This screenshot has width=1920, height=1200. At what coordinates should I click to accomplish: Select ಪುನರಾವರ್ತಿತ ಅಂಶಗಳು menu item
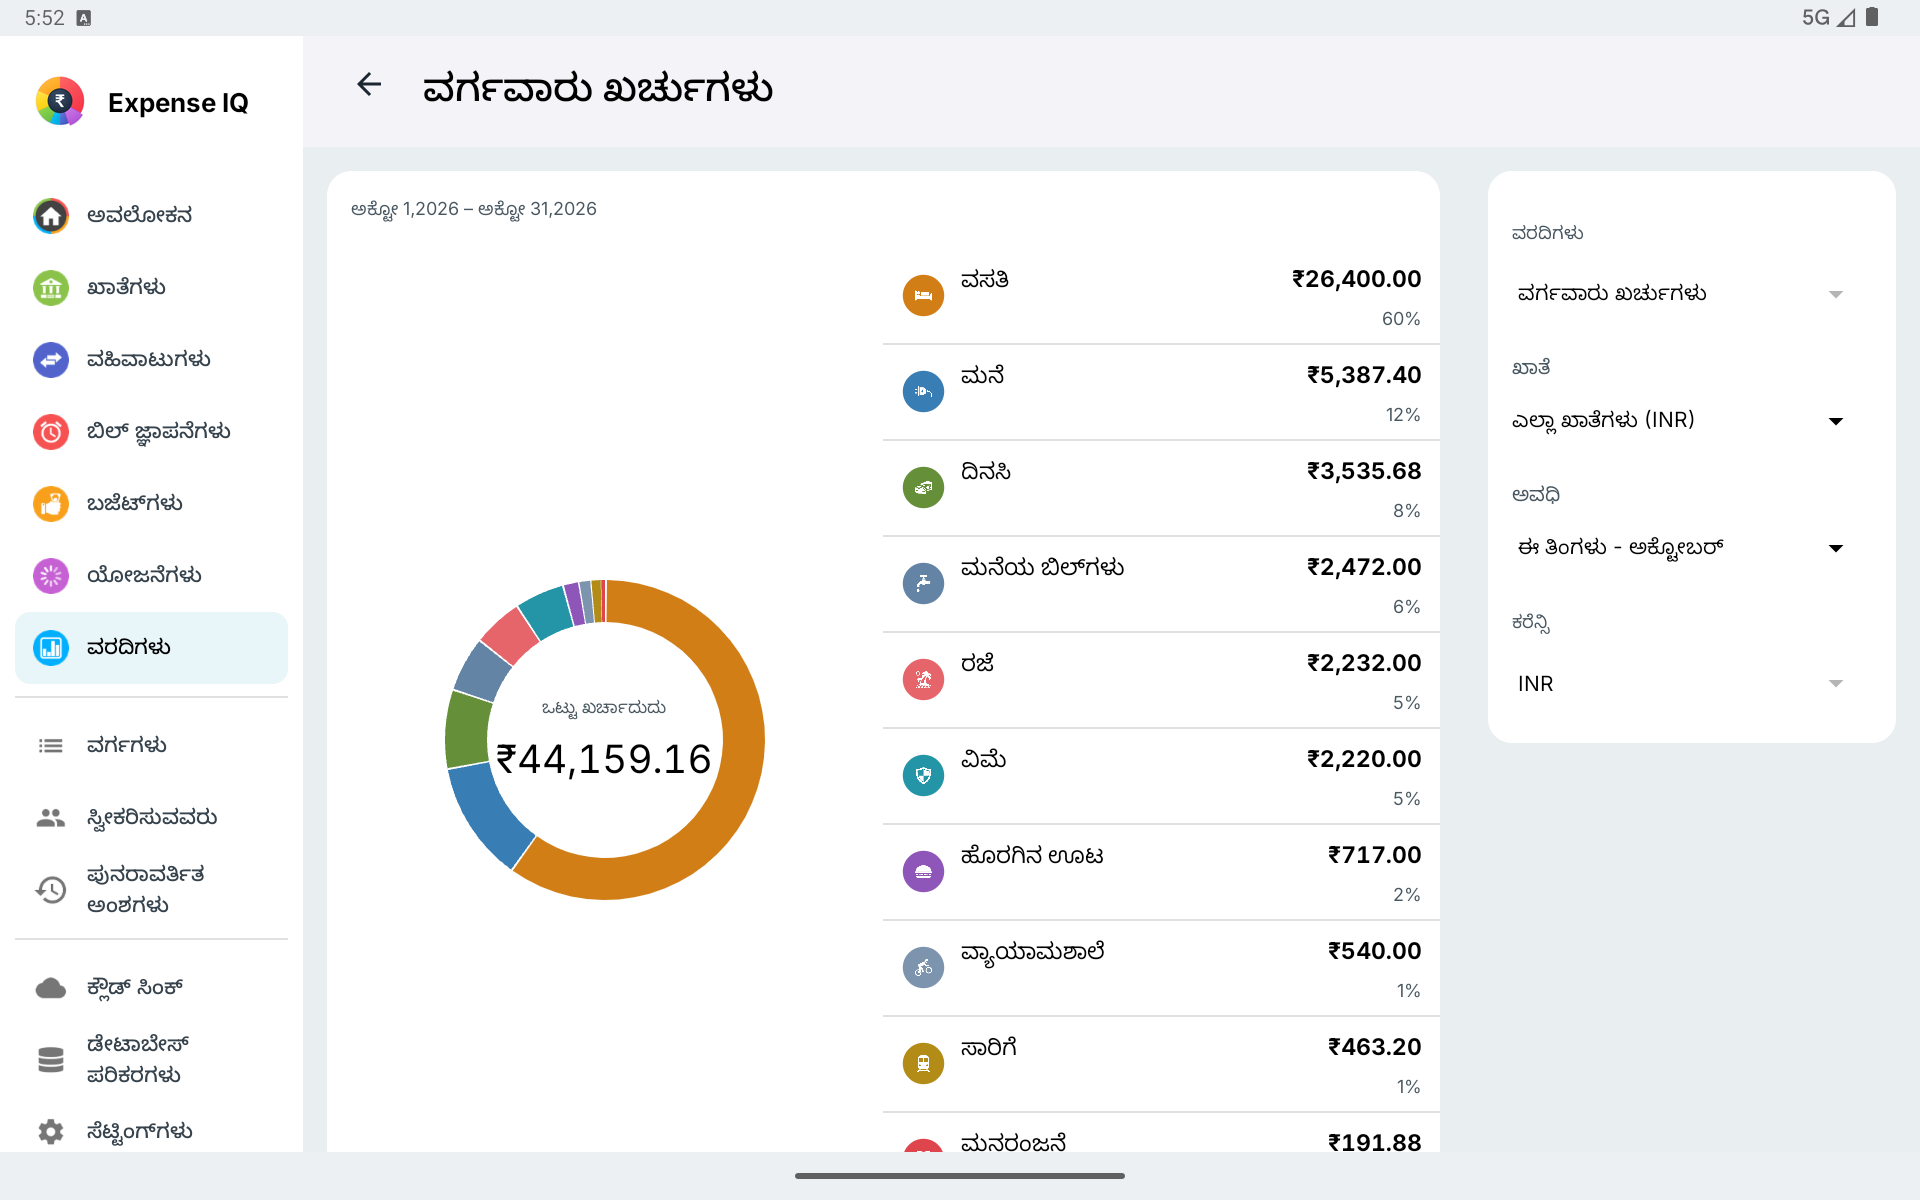pyautogui.click(x=151, y=890)
